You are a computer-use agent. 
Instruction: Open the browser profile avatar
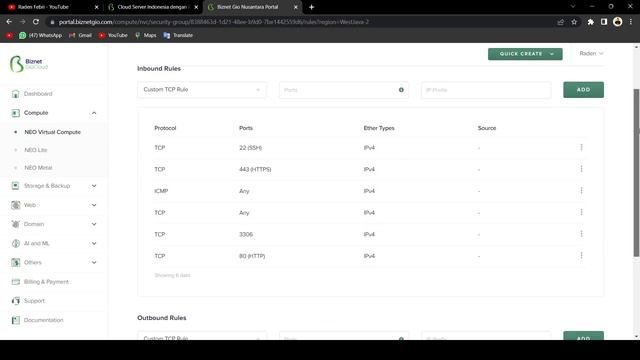click(618, 22)
